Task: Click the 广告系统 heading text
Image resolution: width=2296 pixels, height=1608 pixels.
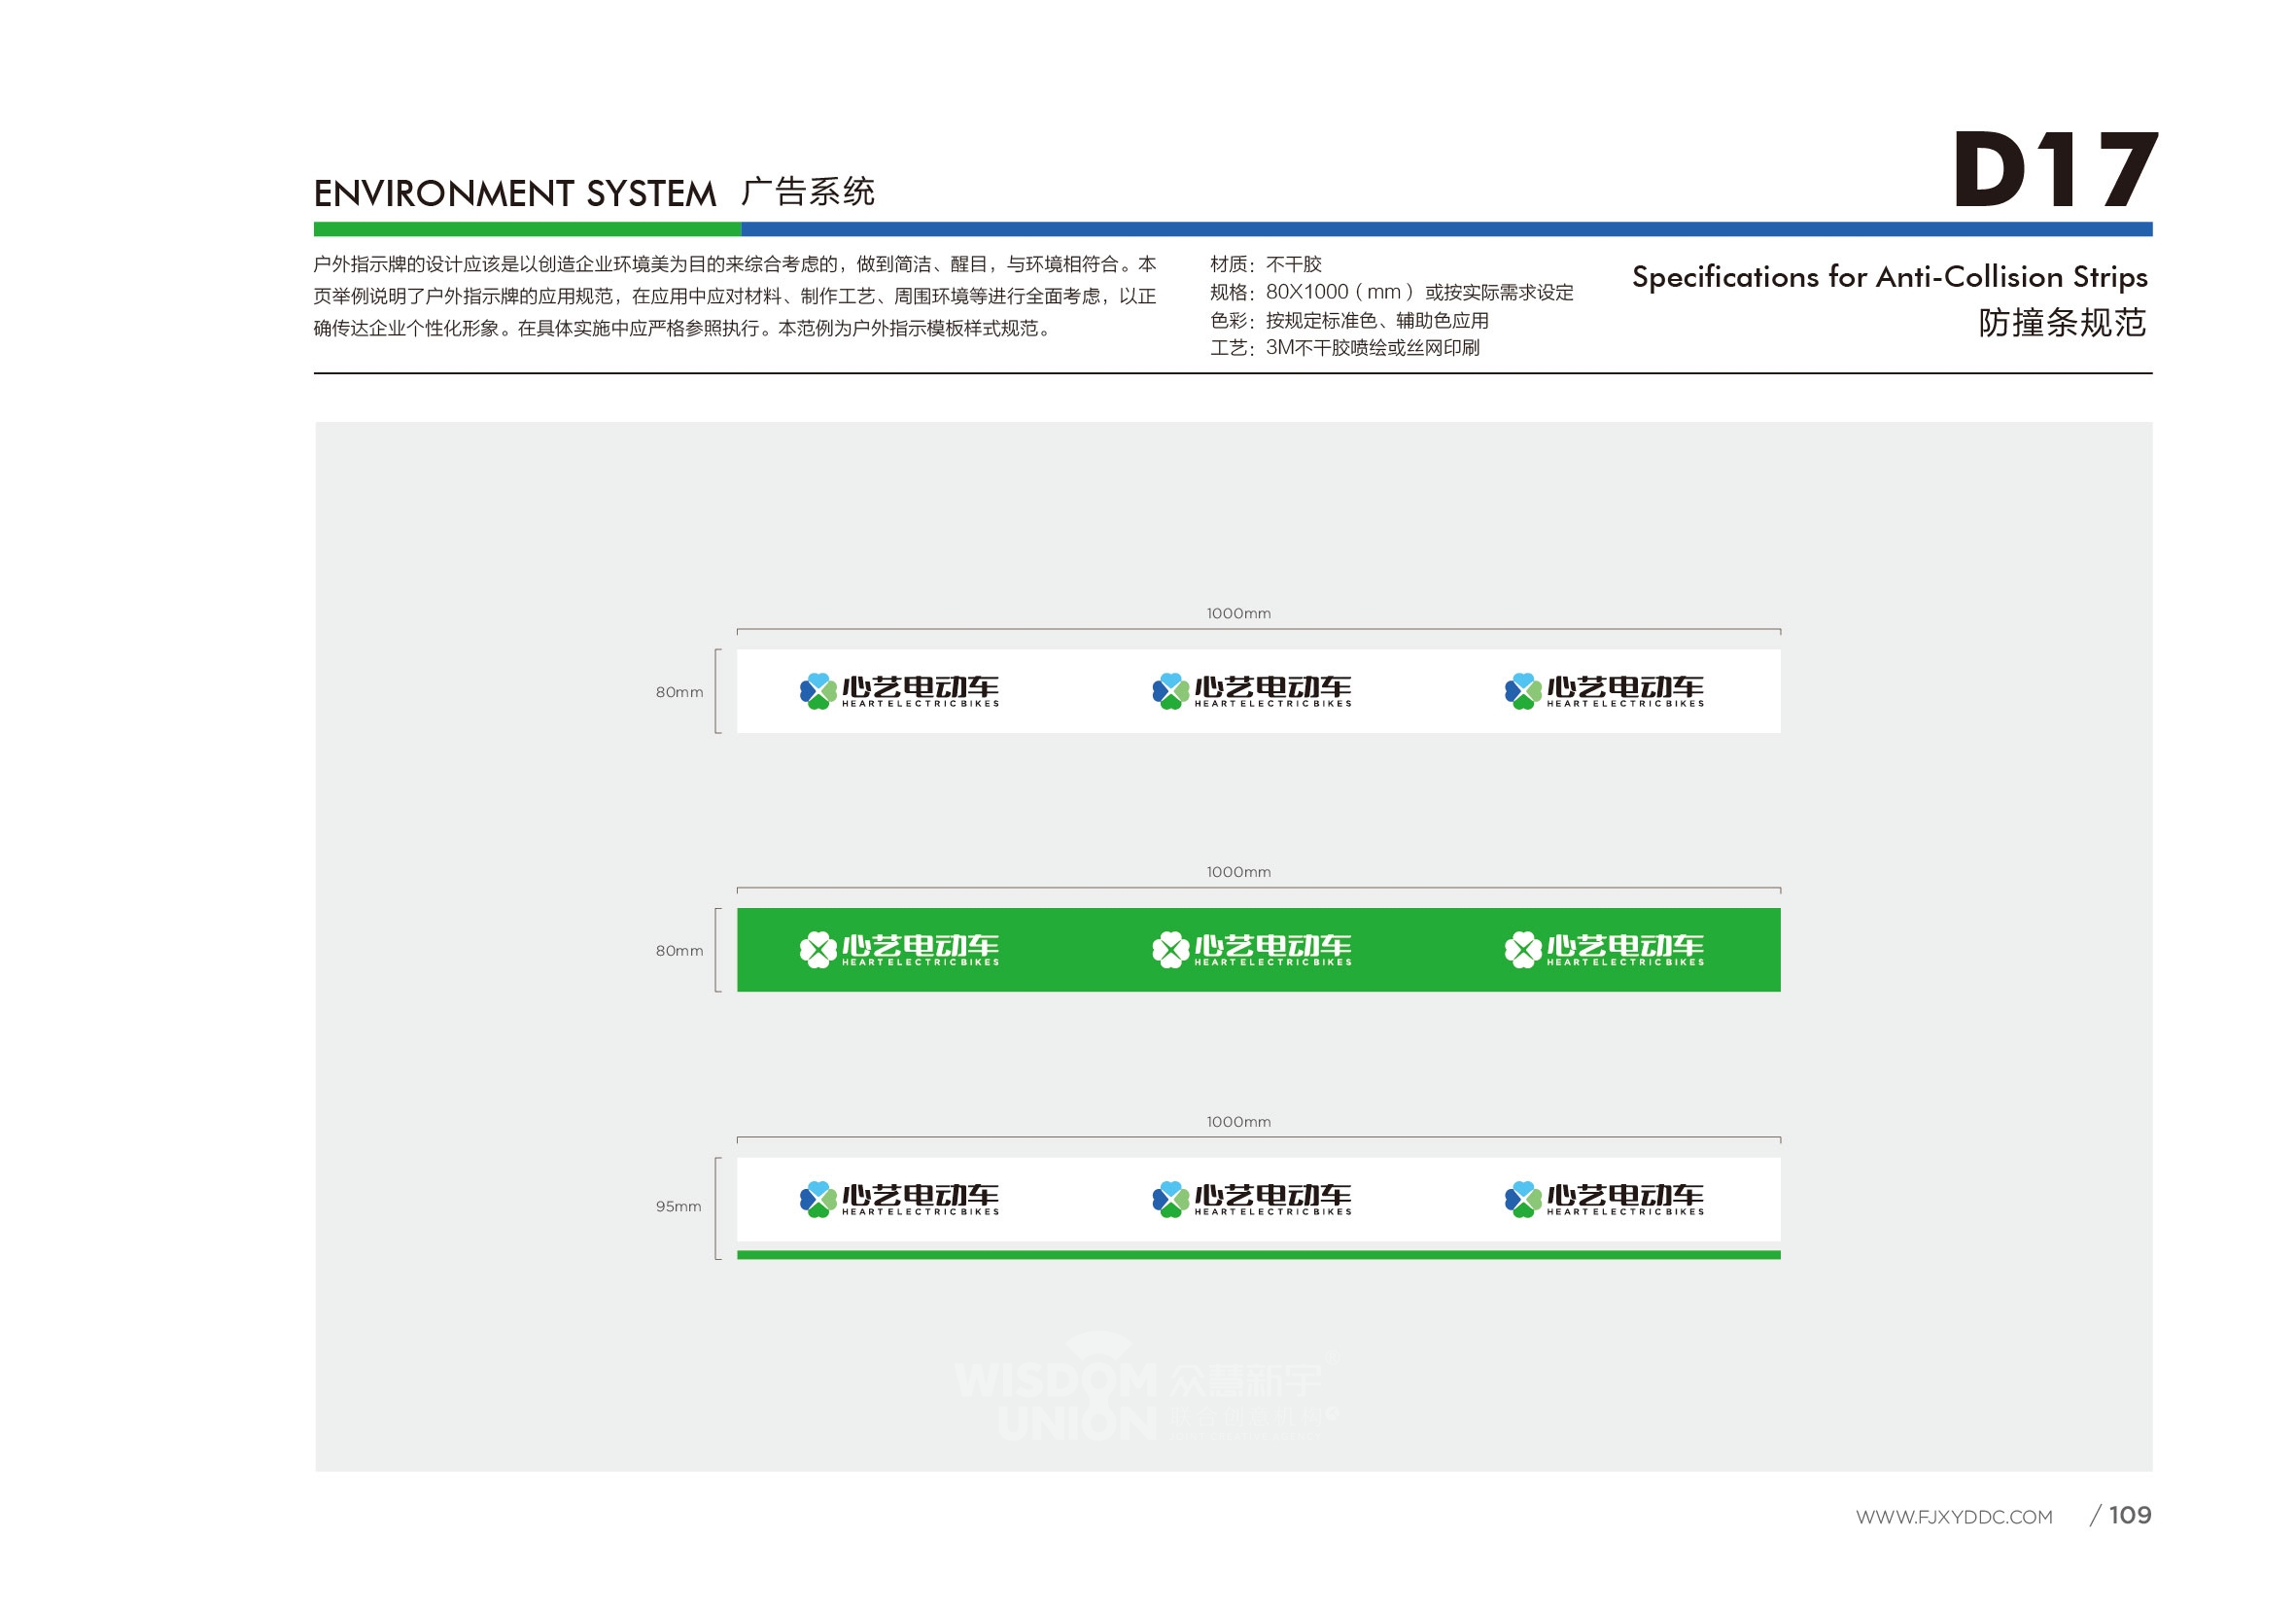Action: click(808, 191)
